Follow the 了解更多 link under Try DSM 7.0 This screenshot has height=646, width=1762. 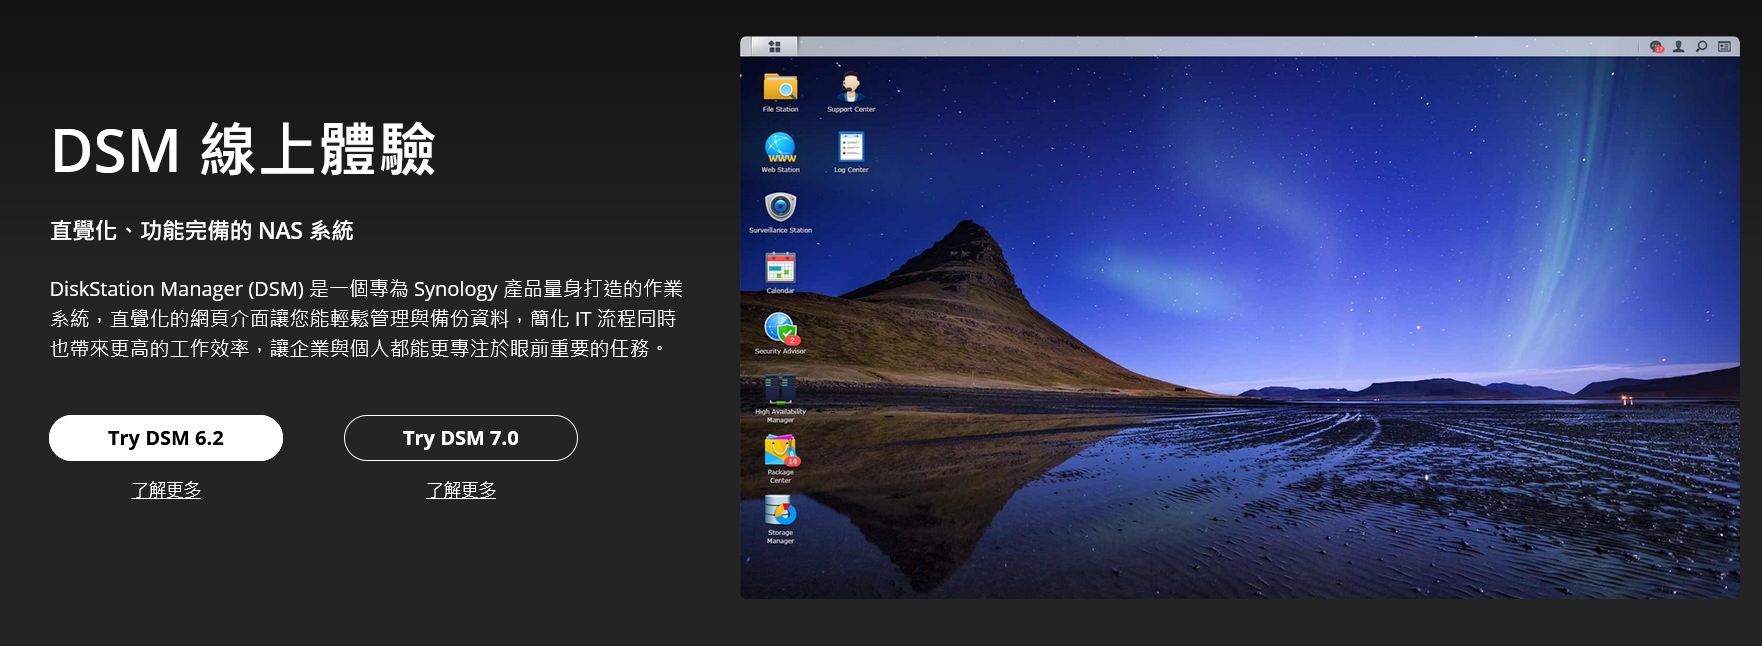(461, 490)
